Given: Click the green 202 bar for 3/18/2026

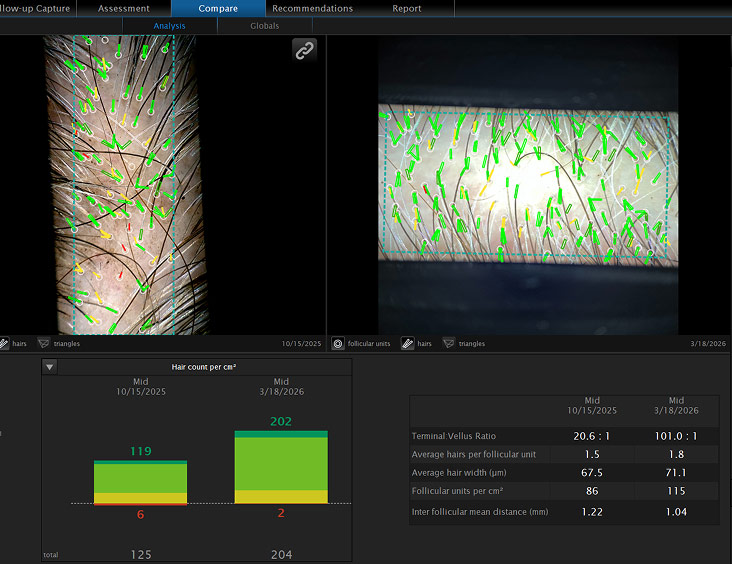Looking at the screenshot, I should (281, 467).
